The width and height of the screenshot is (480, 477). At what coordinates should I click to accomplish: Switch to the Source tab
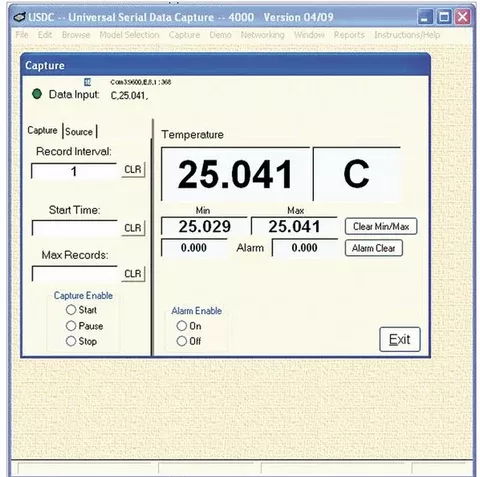(x=79, y=132)
